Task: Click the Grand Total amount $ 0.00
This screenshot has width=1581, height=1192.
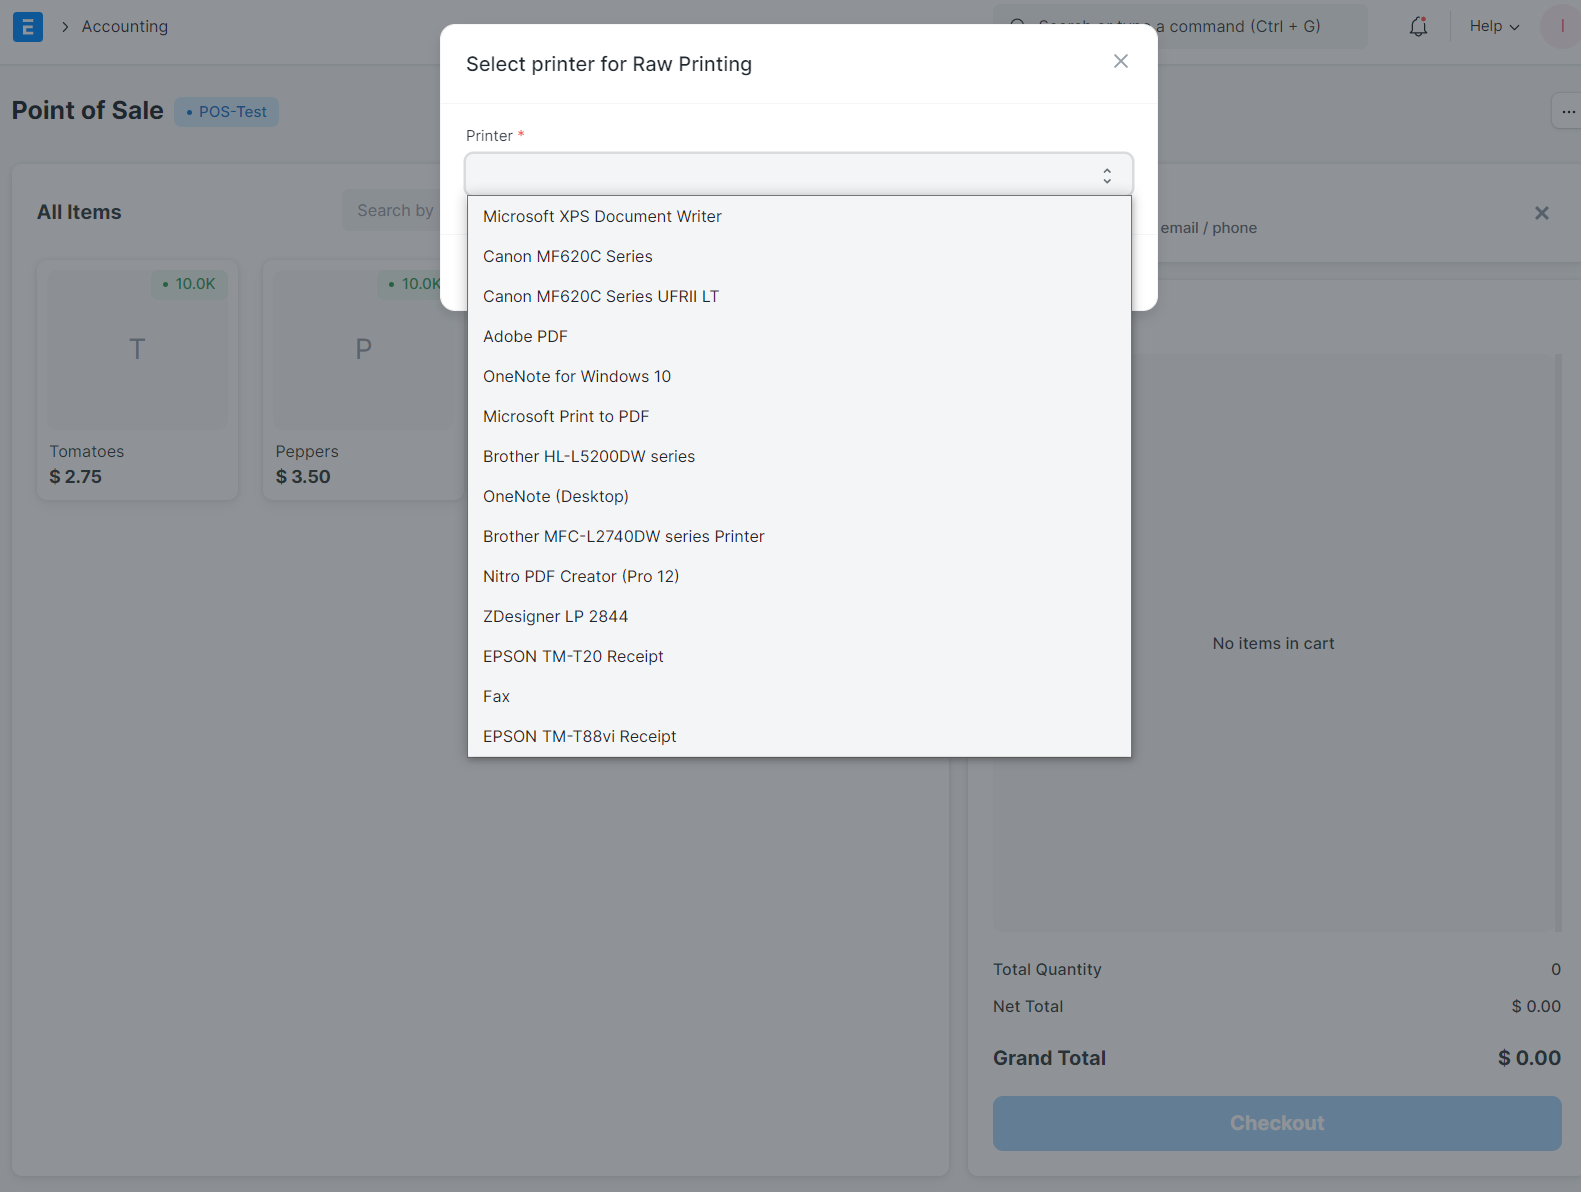Action: (x=1529, y=1058)
